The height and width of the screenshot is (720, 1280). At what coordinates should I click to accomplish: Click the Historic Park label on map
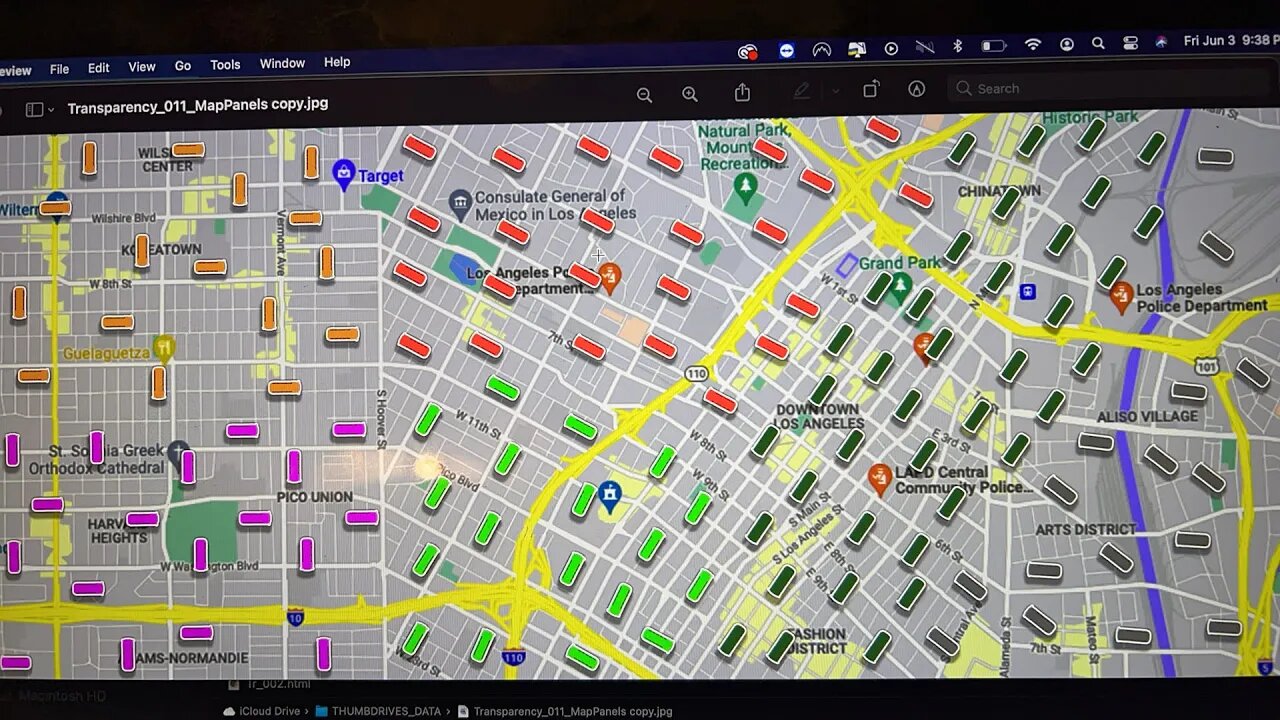click(x=1090, y=117)
